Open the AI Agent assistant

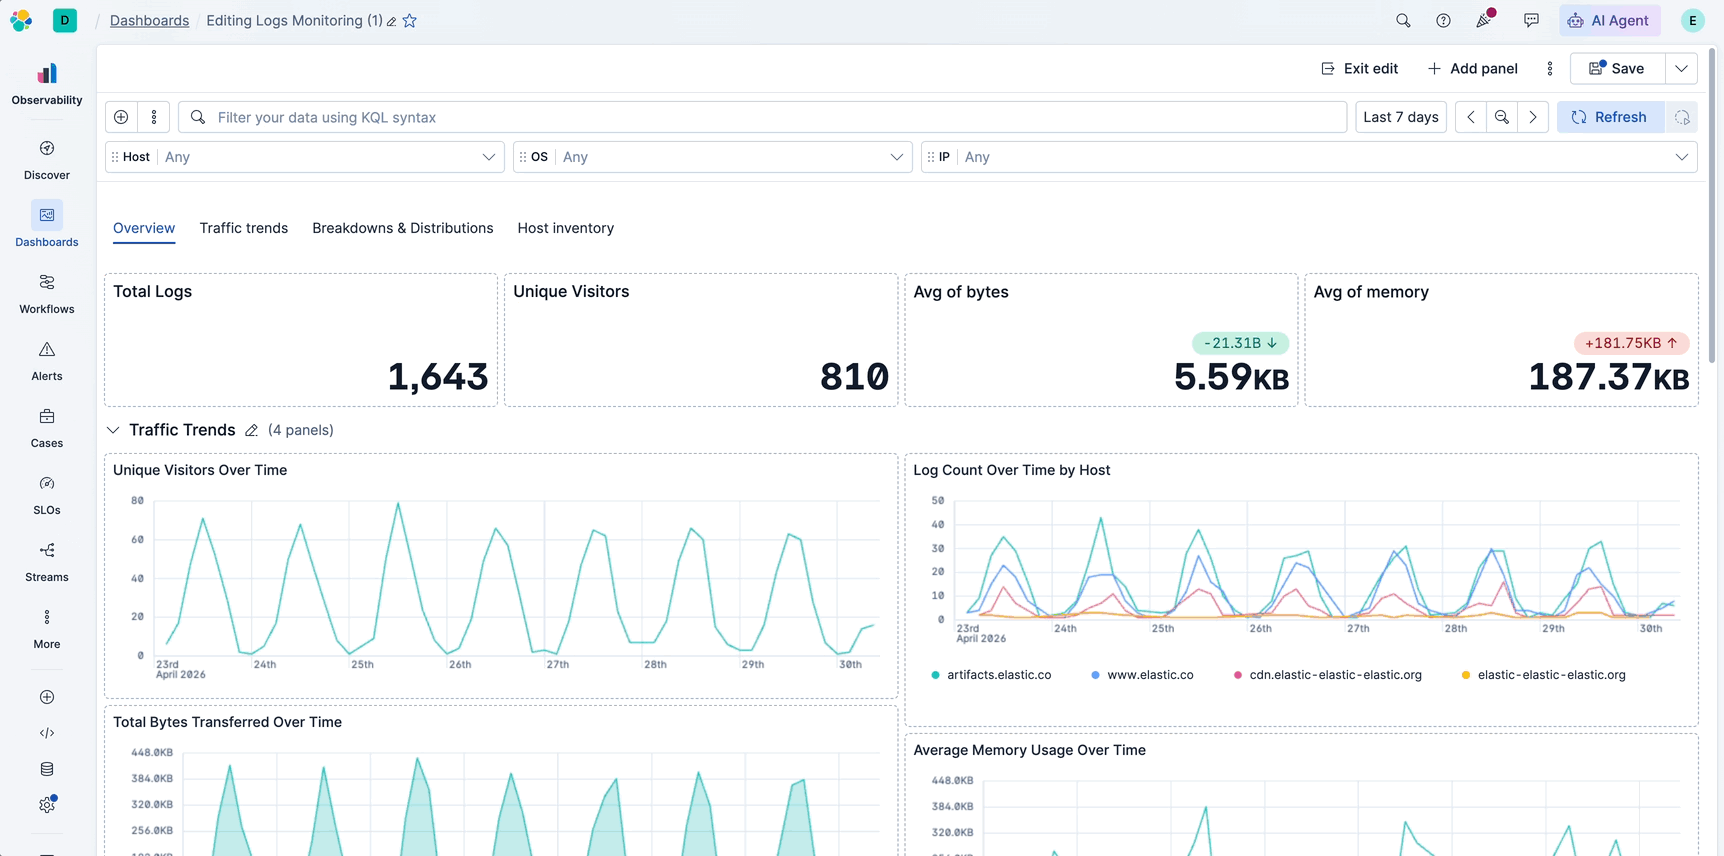tap(1609, 20)
